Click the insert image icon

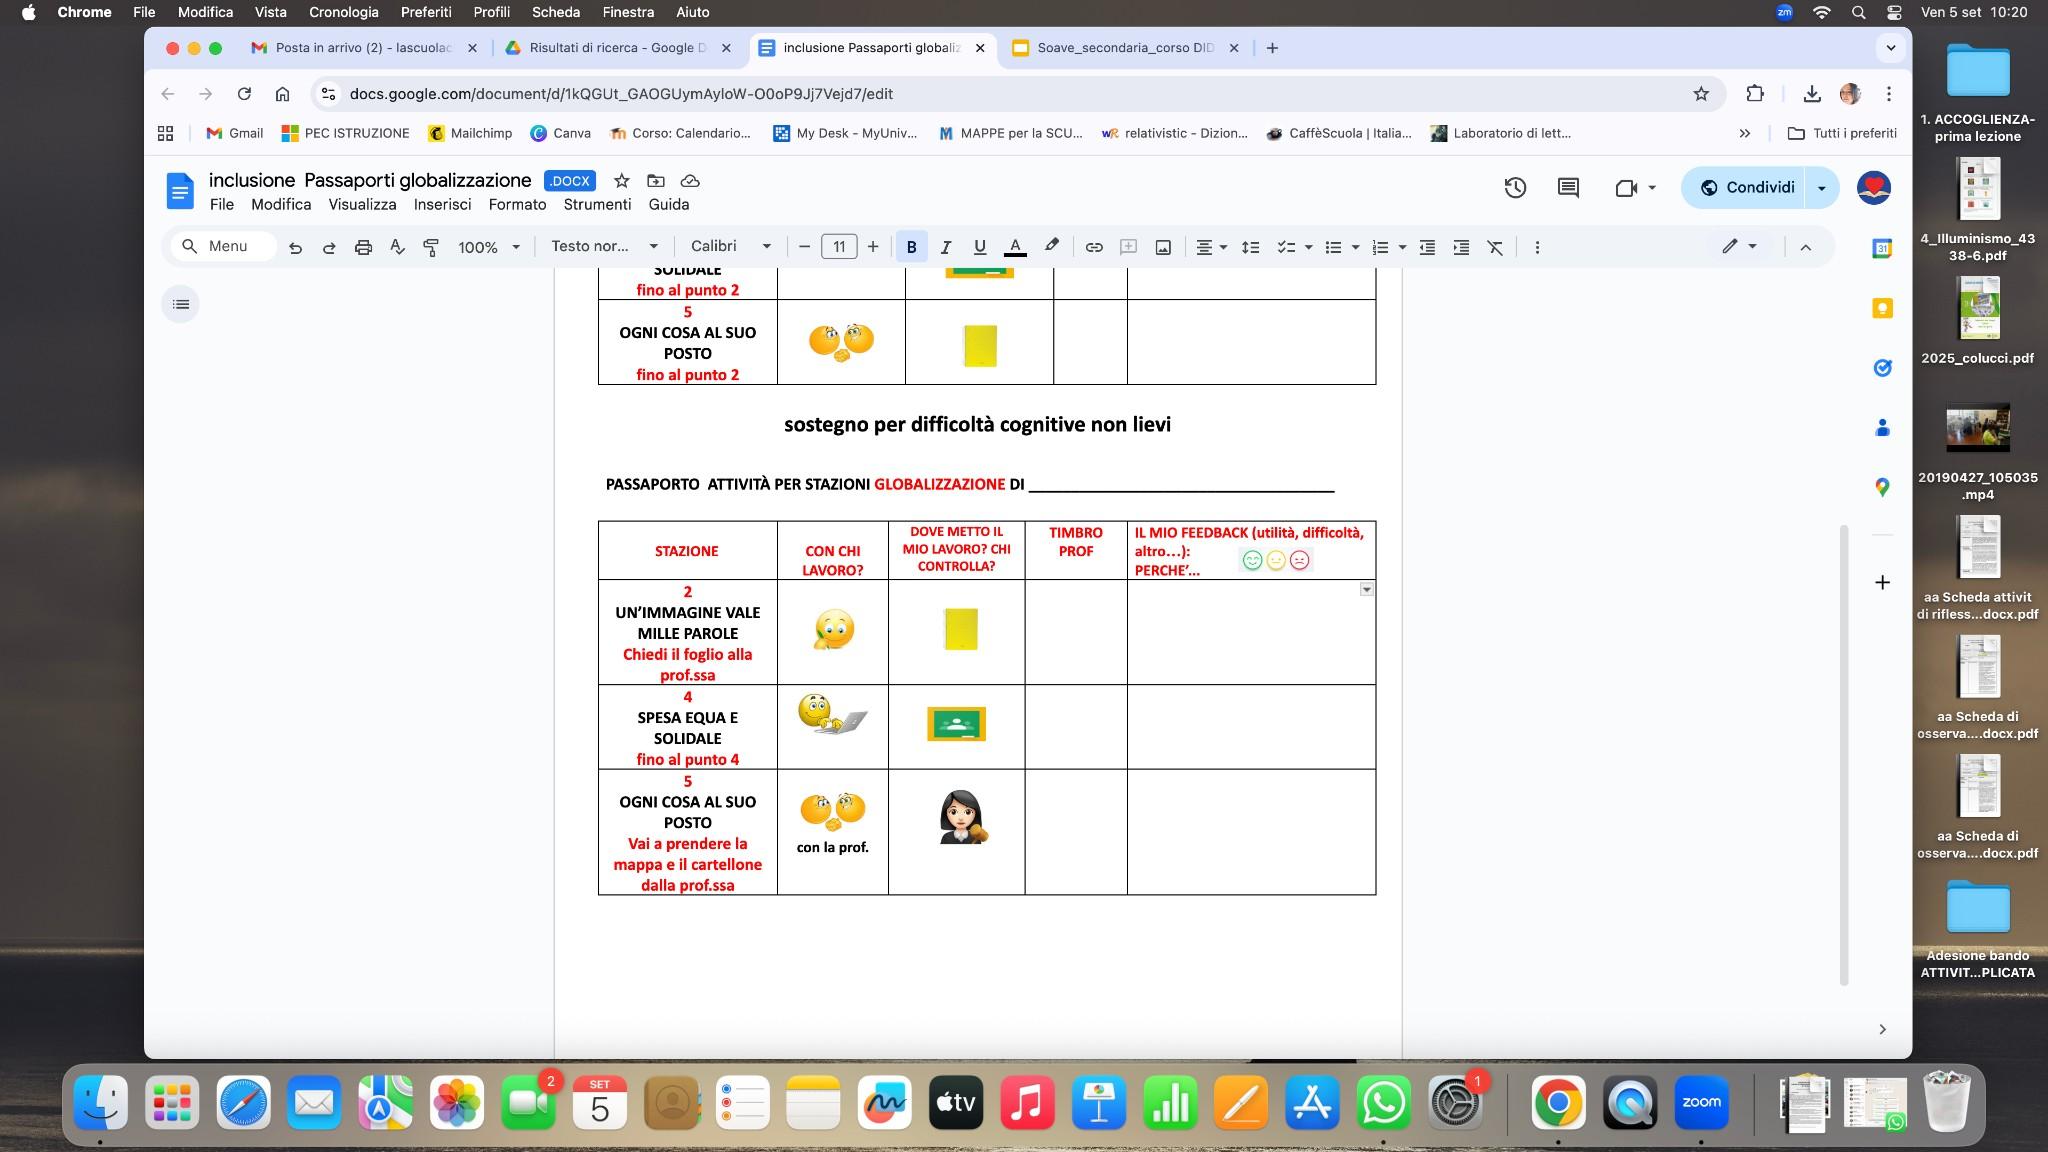click(x=1163, y=247)
